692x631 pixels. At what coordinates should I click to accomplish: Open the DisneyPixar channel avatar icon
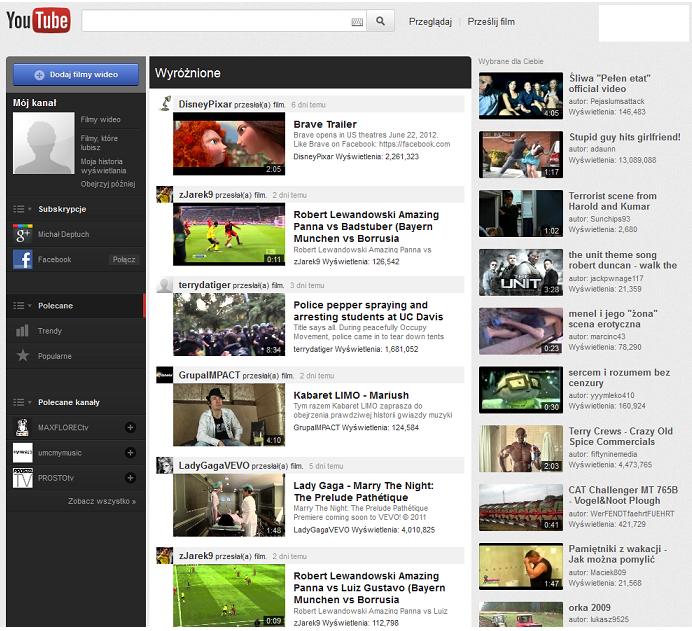(165, 103)
